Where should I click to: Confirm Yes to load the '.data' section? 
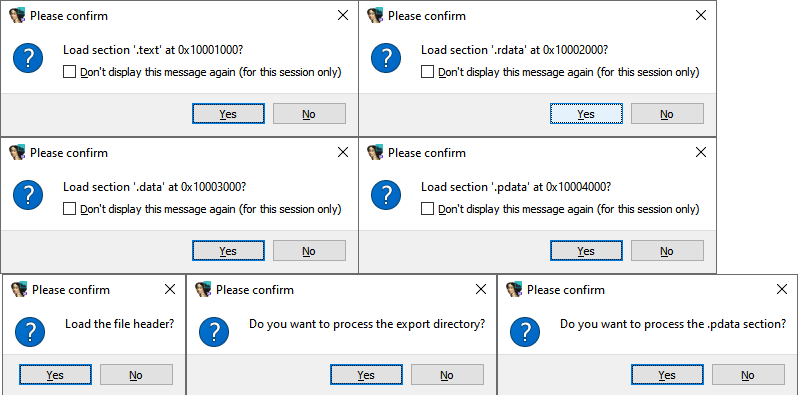(x=228, y=251)
